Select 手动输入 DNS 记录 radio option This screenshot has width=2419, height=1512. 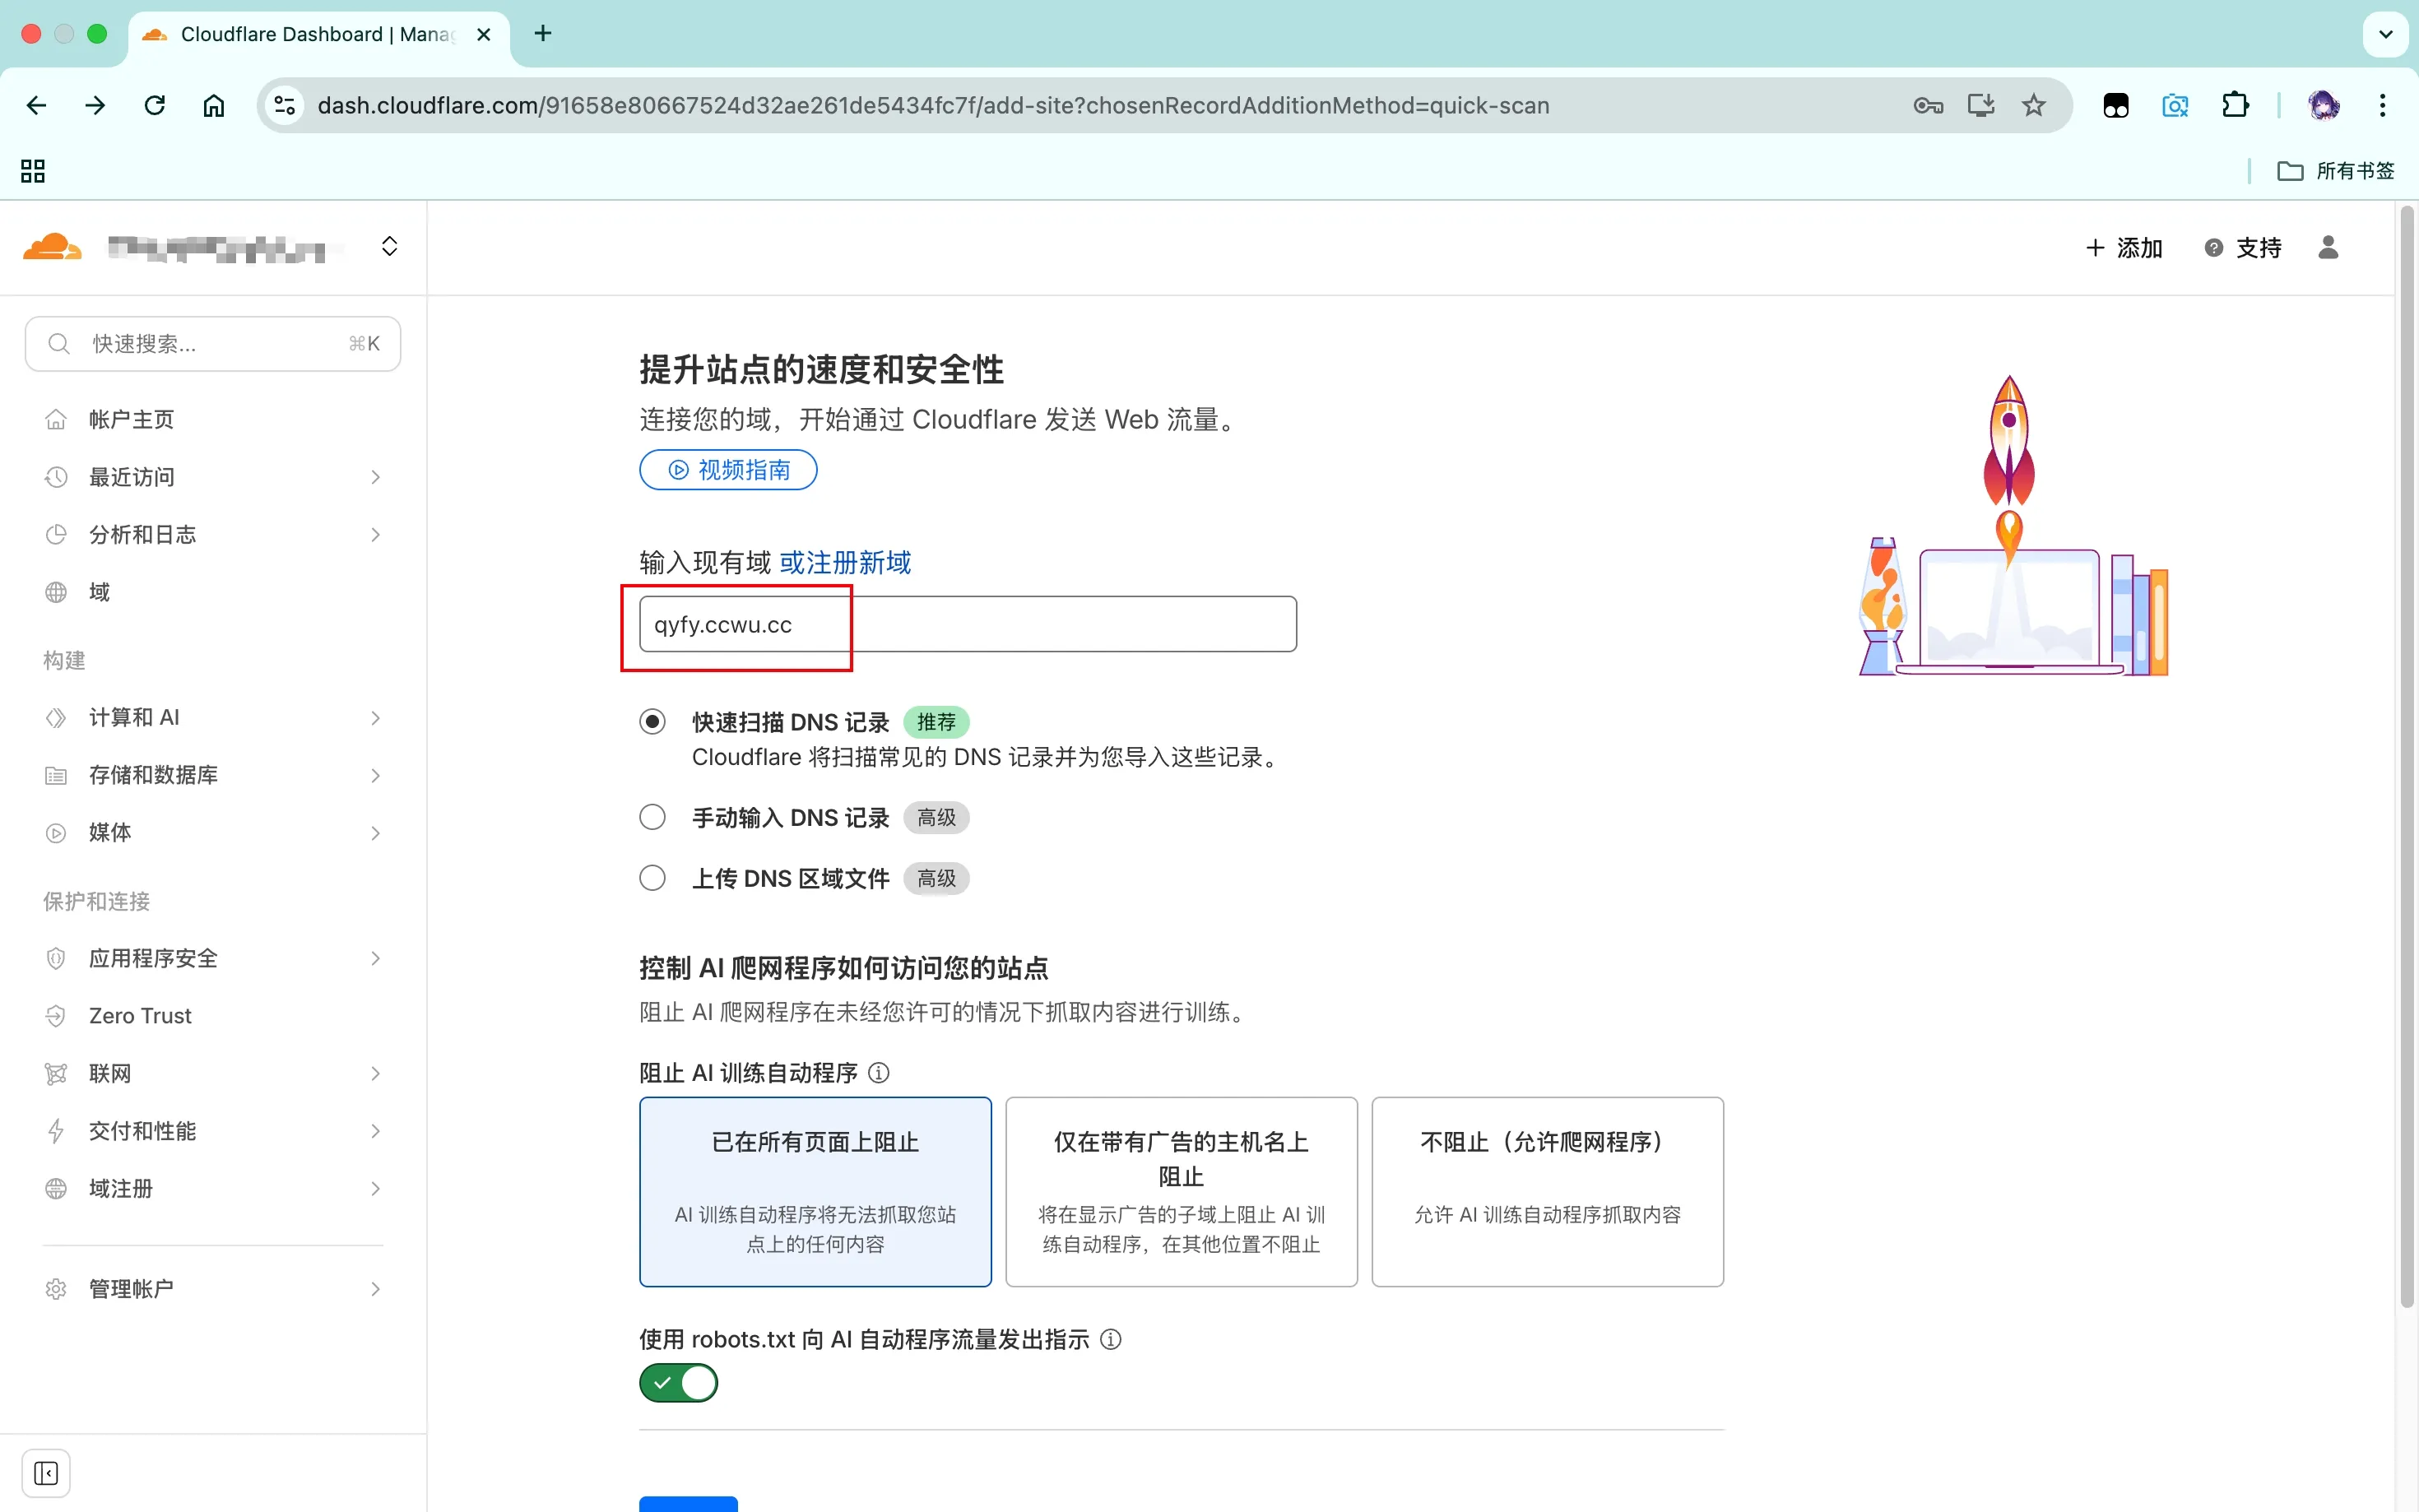[x=652, y=818]
